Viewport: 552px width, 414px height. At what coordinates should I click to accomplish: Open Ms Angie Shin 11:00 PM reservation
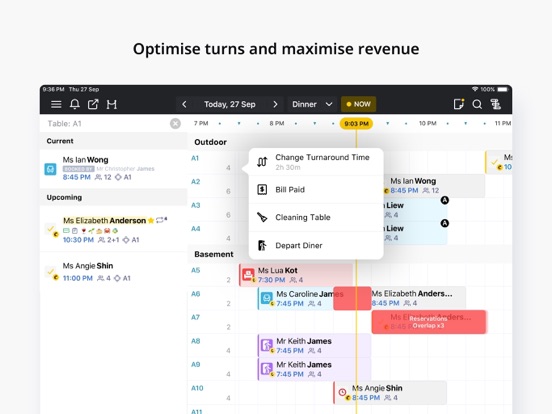click(113, 272)
